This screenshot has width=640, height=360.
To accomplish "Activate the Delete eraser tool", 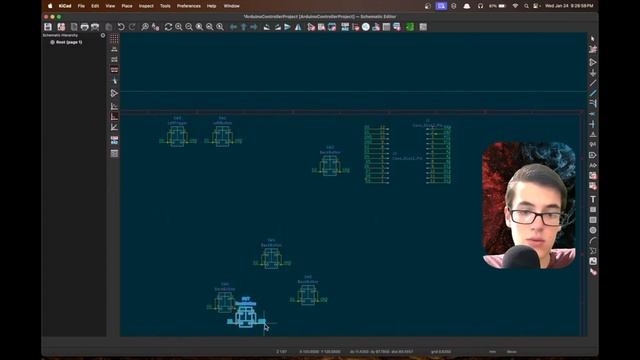I will [x=593, y=272].
